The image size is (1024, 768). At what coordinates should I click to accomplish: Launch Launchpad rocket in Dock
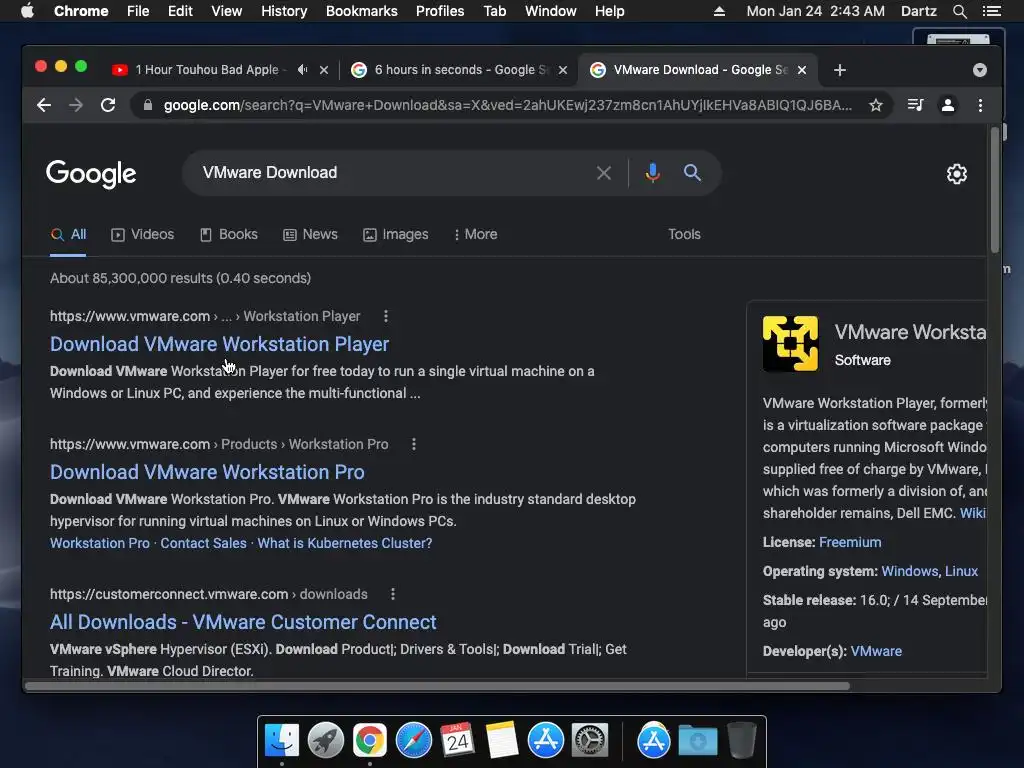click(x=326, y=741)
